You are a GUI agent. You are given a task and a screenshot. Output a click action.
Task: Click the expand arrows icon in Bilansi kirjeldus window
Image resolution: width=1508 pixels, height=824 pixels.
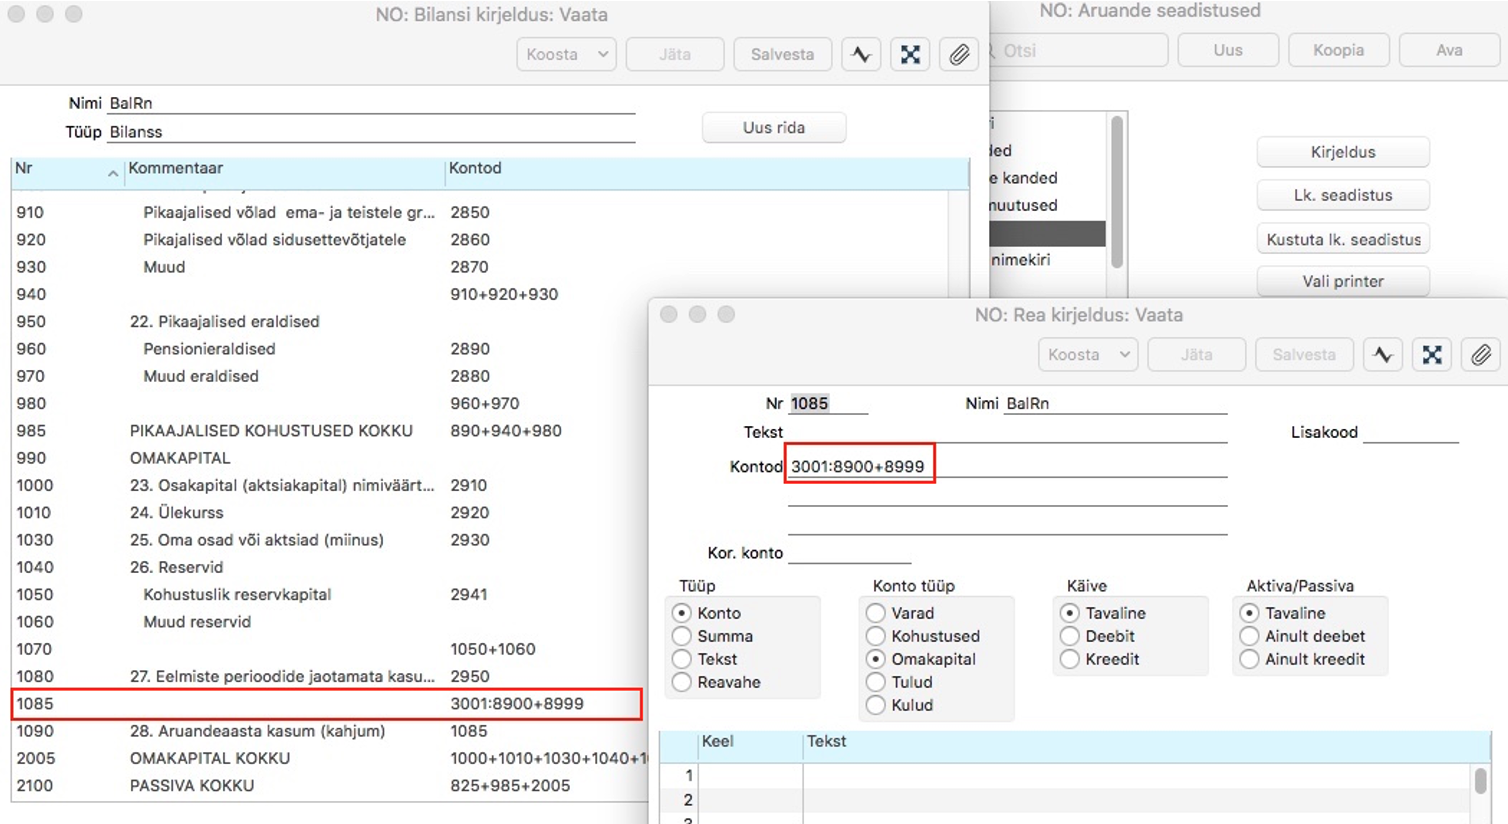tap(910, 55)
